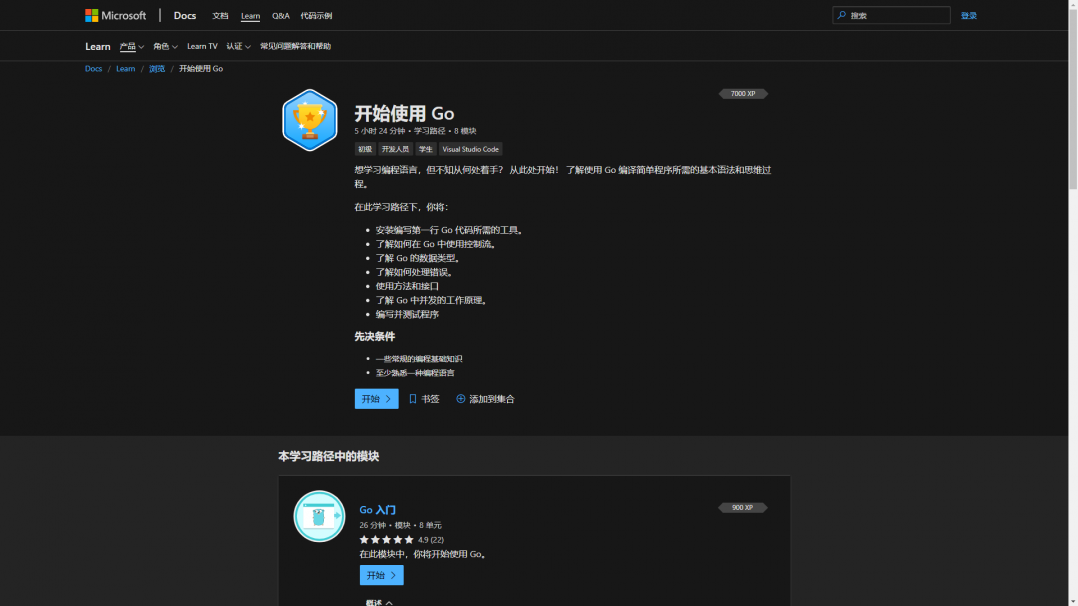Click the Go learning path trophy badge
The image size is (1078, 606).
[x=309, y=120]
